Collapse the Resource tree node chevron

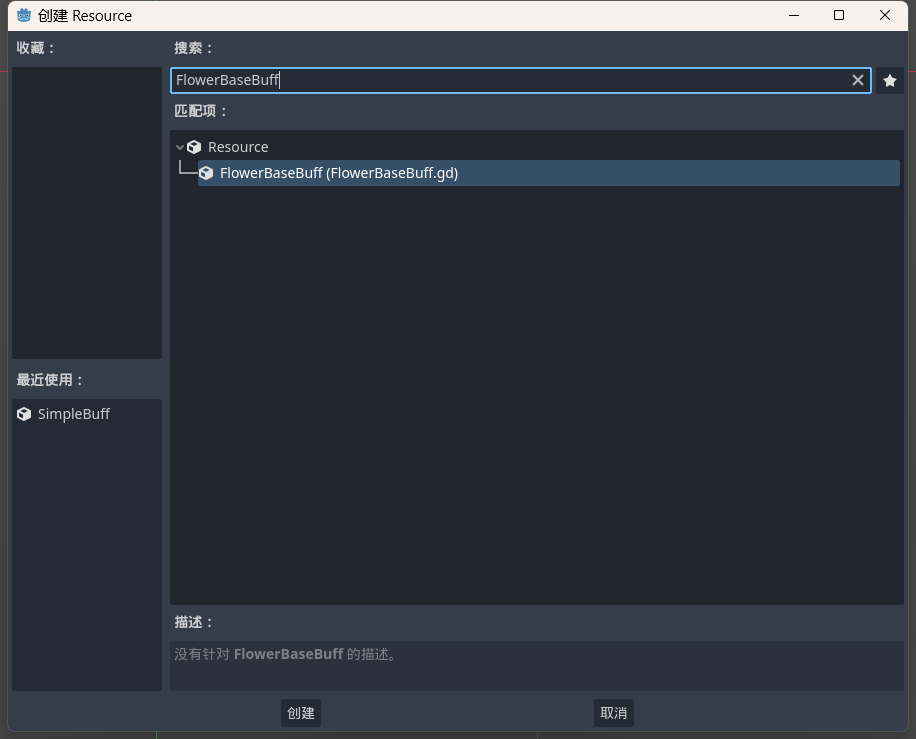click(x=180, y=147)
